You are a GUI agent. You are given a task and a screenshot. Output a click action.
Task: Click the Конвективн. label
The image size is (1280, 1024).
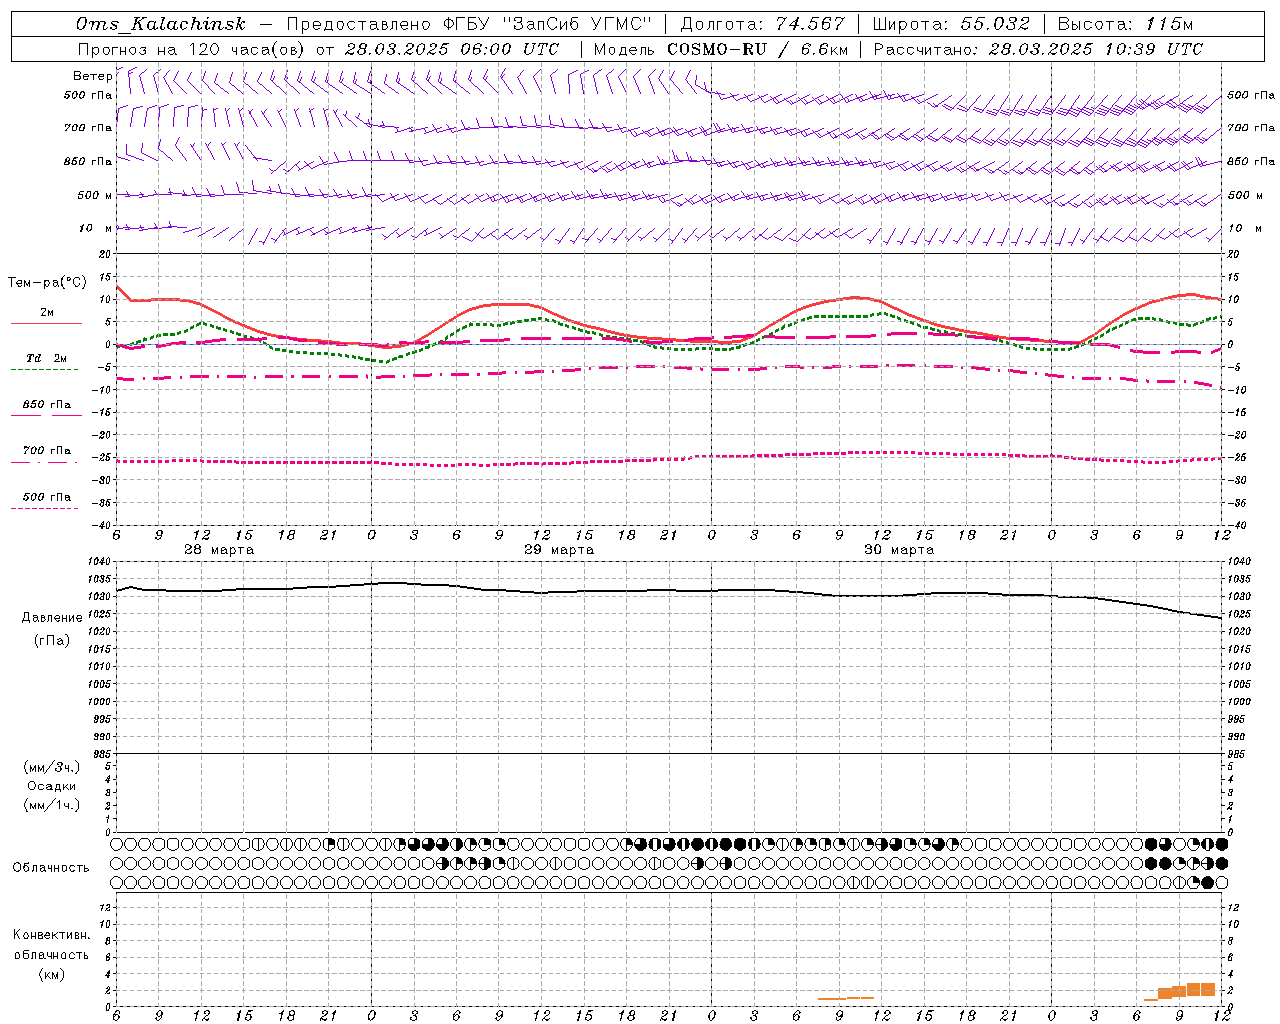coord(52,935)
